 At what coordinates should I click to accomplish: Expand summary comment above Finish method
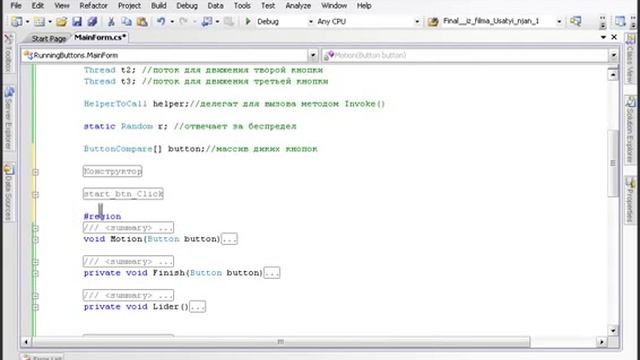click(36, 262)
